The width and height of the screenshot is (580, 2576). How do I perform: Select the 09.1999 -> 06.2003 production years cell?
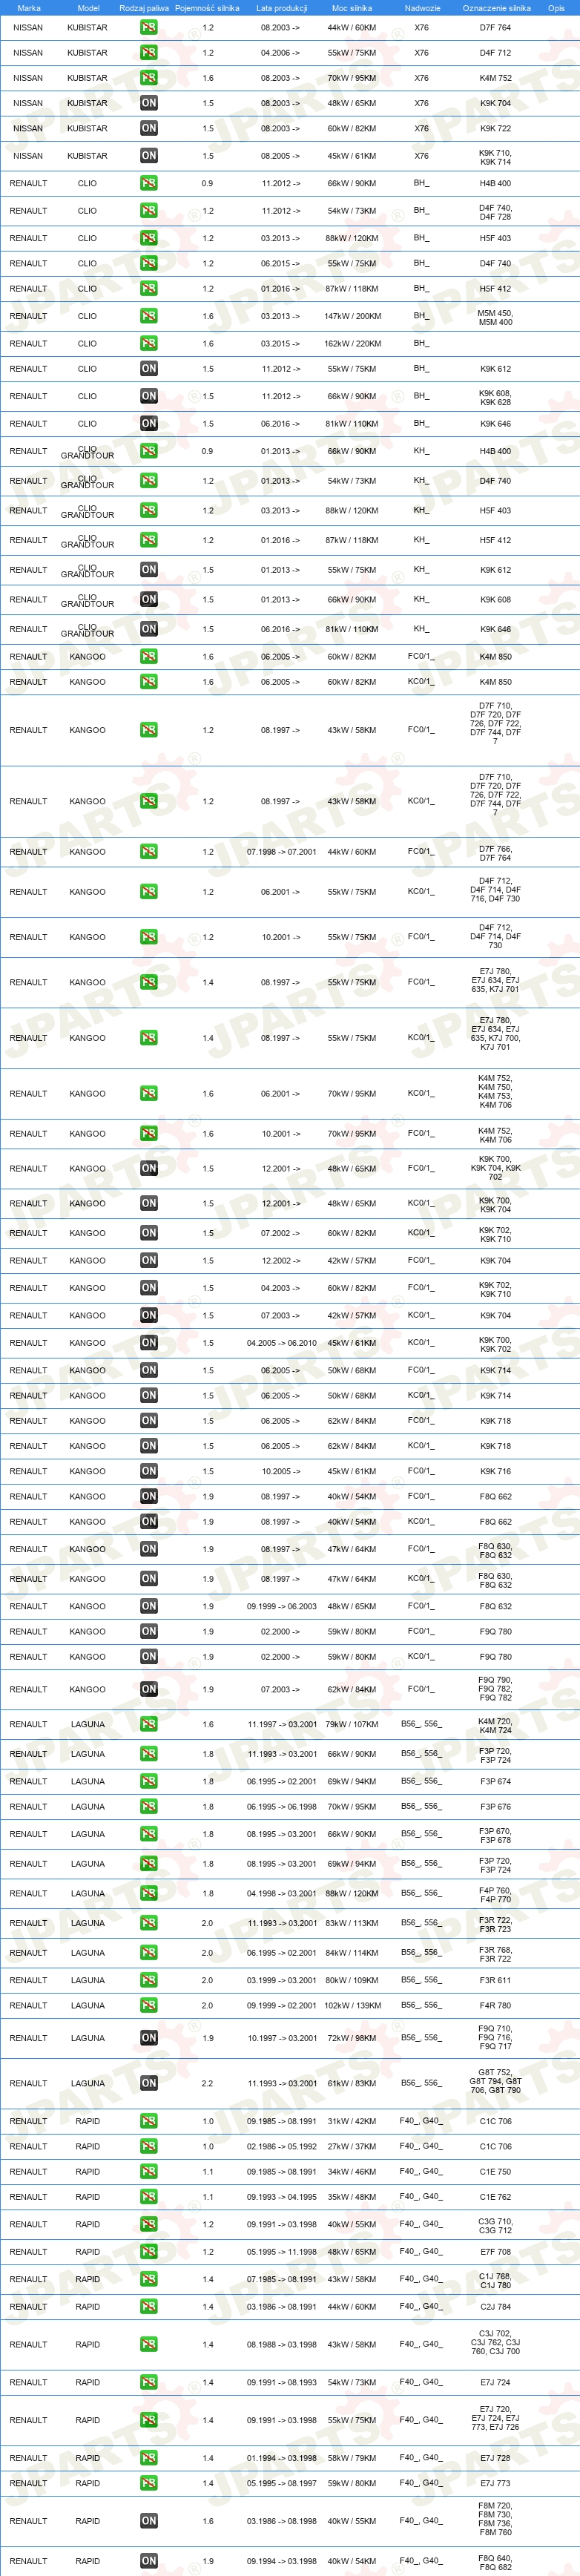(x=281, y=1606)
